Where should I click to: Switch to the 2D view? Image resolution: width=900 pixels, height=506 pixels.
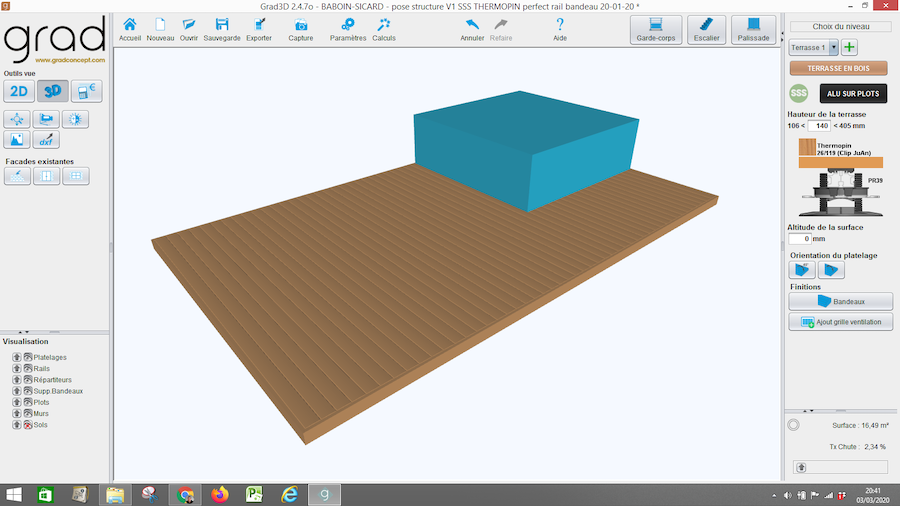[19, 92]
